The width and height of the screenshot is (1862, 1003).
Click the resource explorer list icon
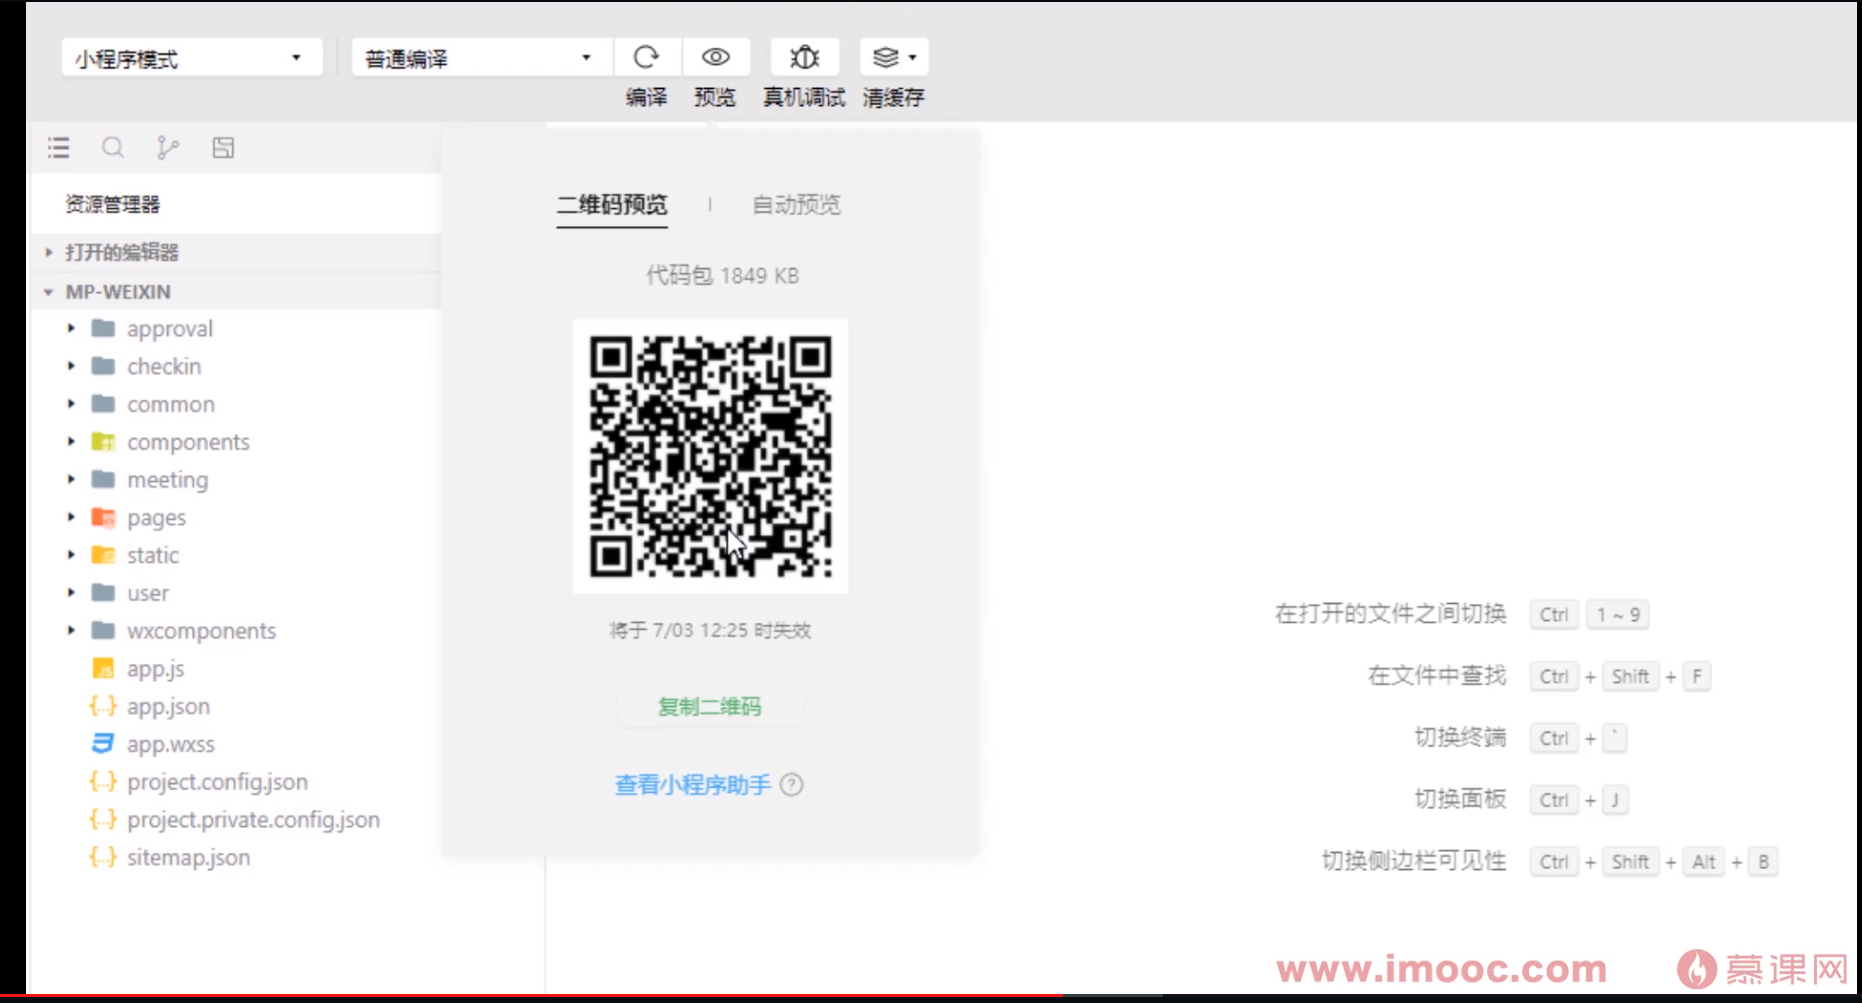[x=58, y=147]
